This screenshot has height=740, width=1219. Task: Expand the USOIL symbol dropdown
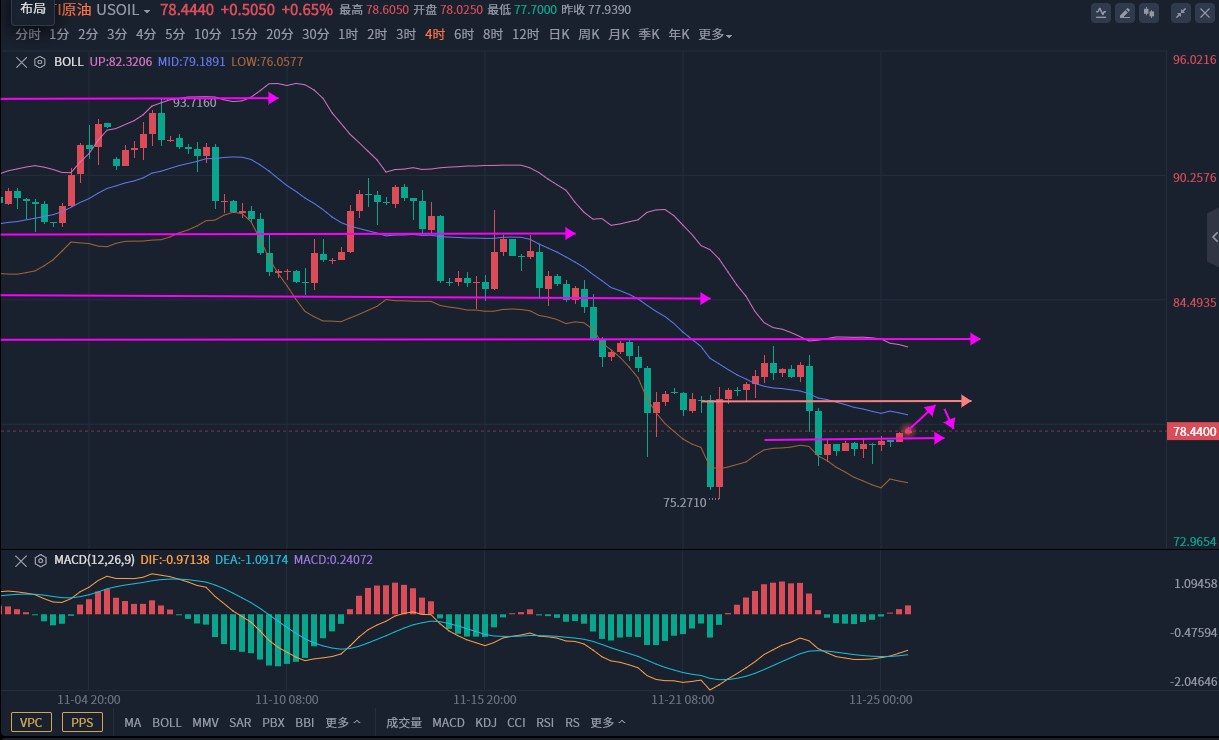147,11
